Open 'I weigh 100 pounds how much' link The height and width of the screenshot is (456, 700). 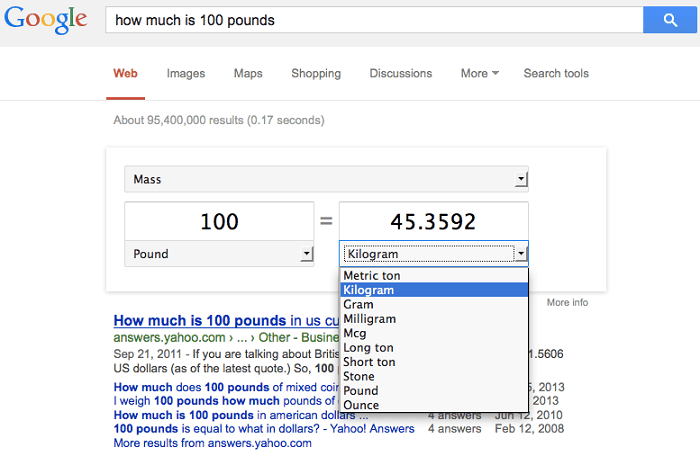226,401
